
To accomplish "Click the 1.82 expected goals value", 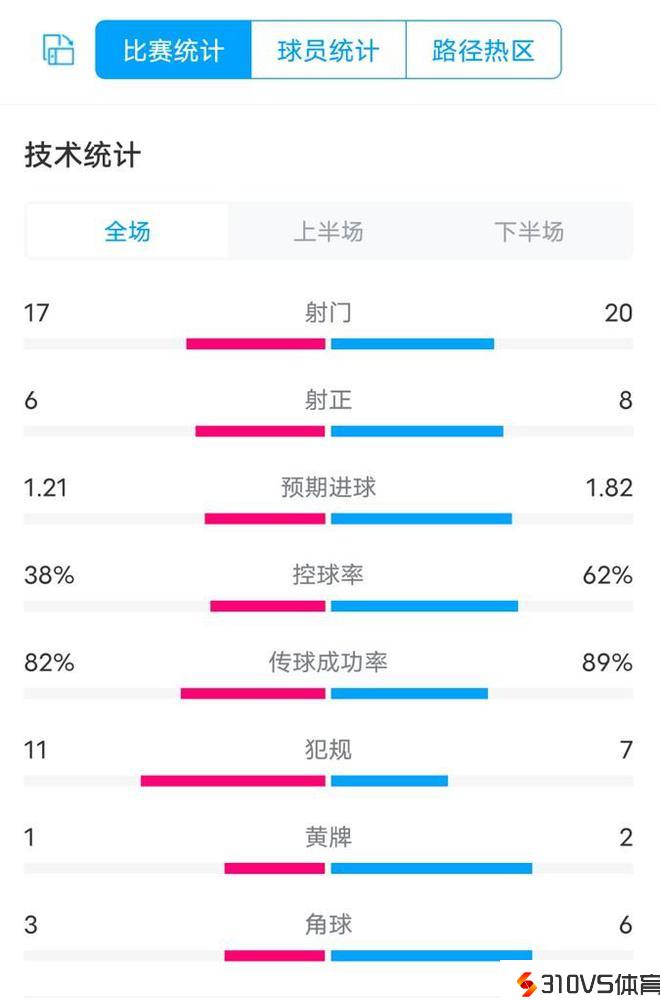I will tap(607, 488).
